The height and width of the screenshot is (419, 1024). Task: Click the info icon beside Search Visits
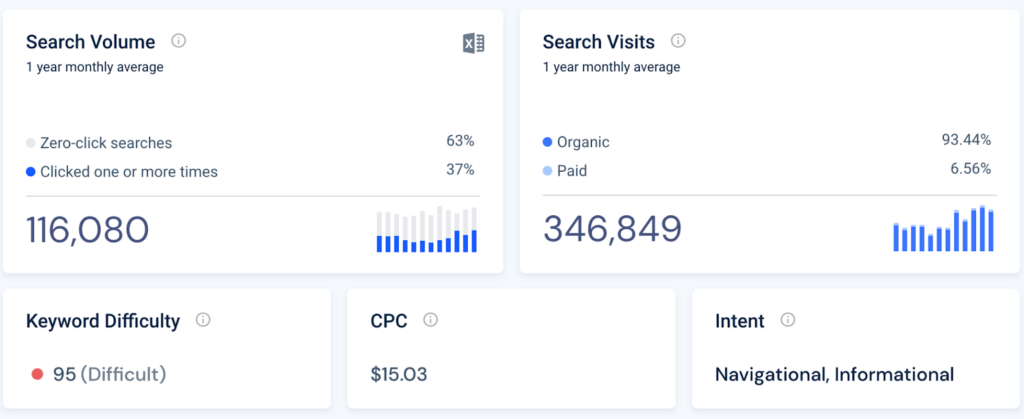click(678, 41)
